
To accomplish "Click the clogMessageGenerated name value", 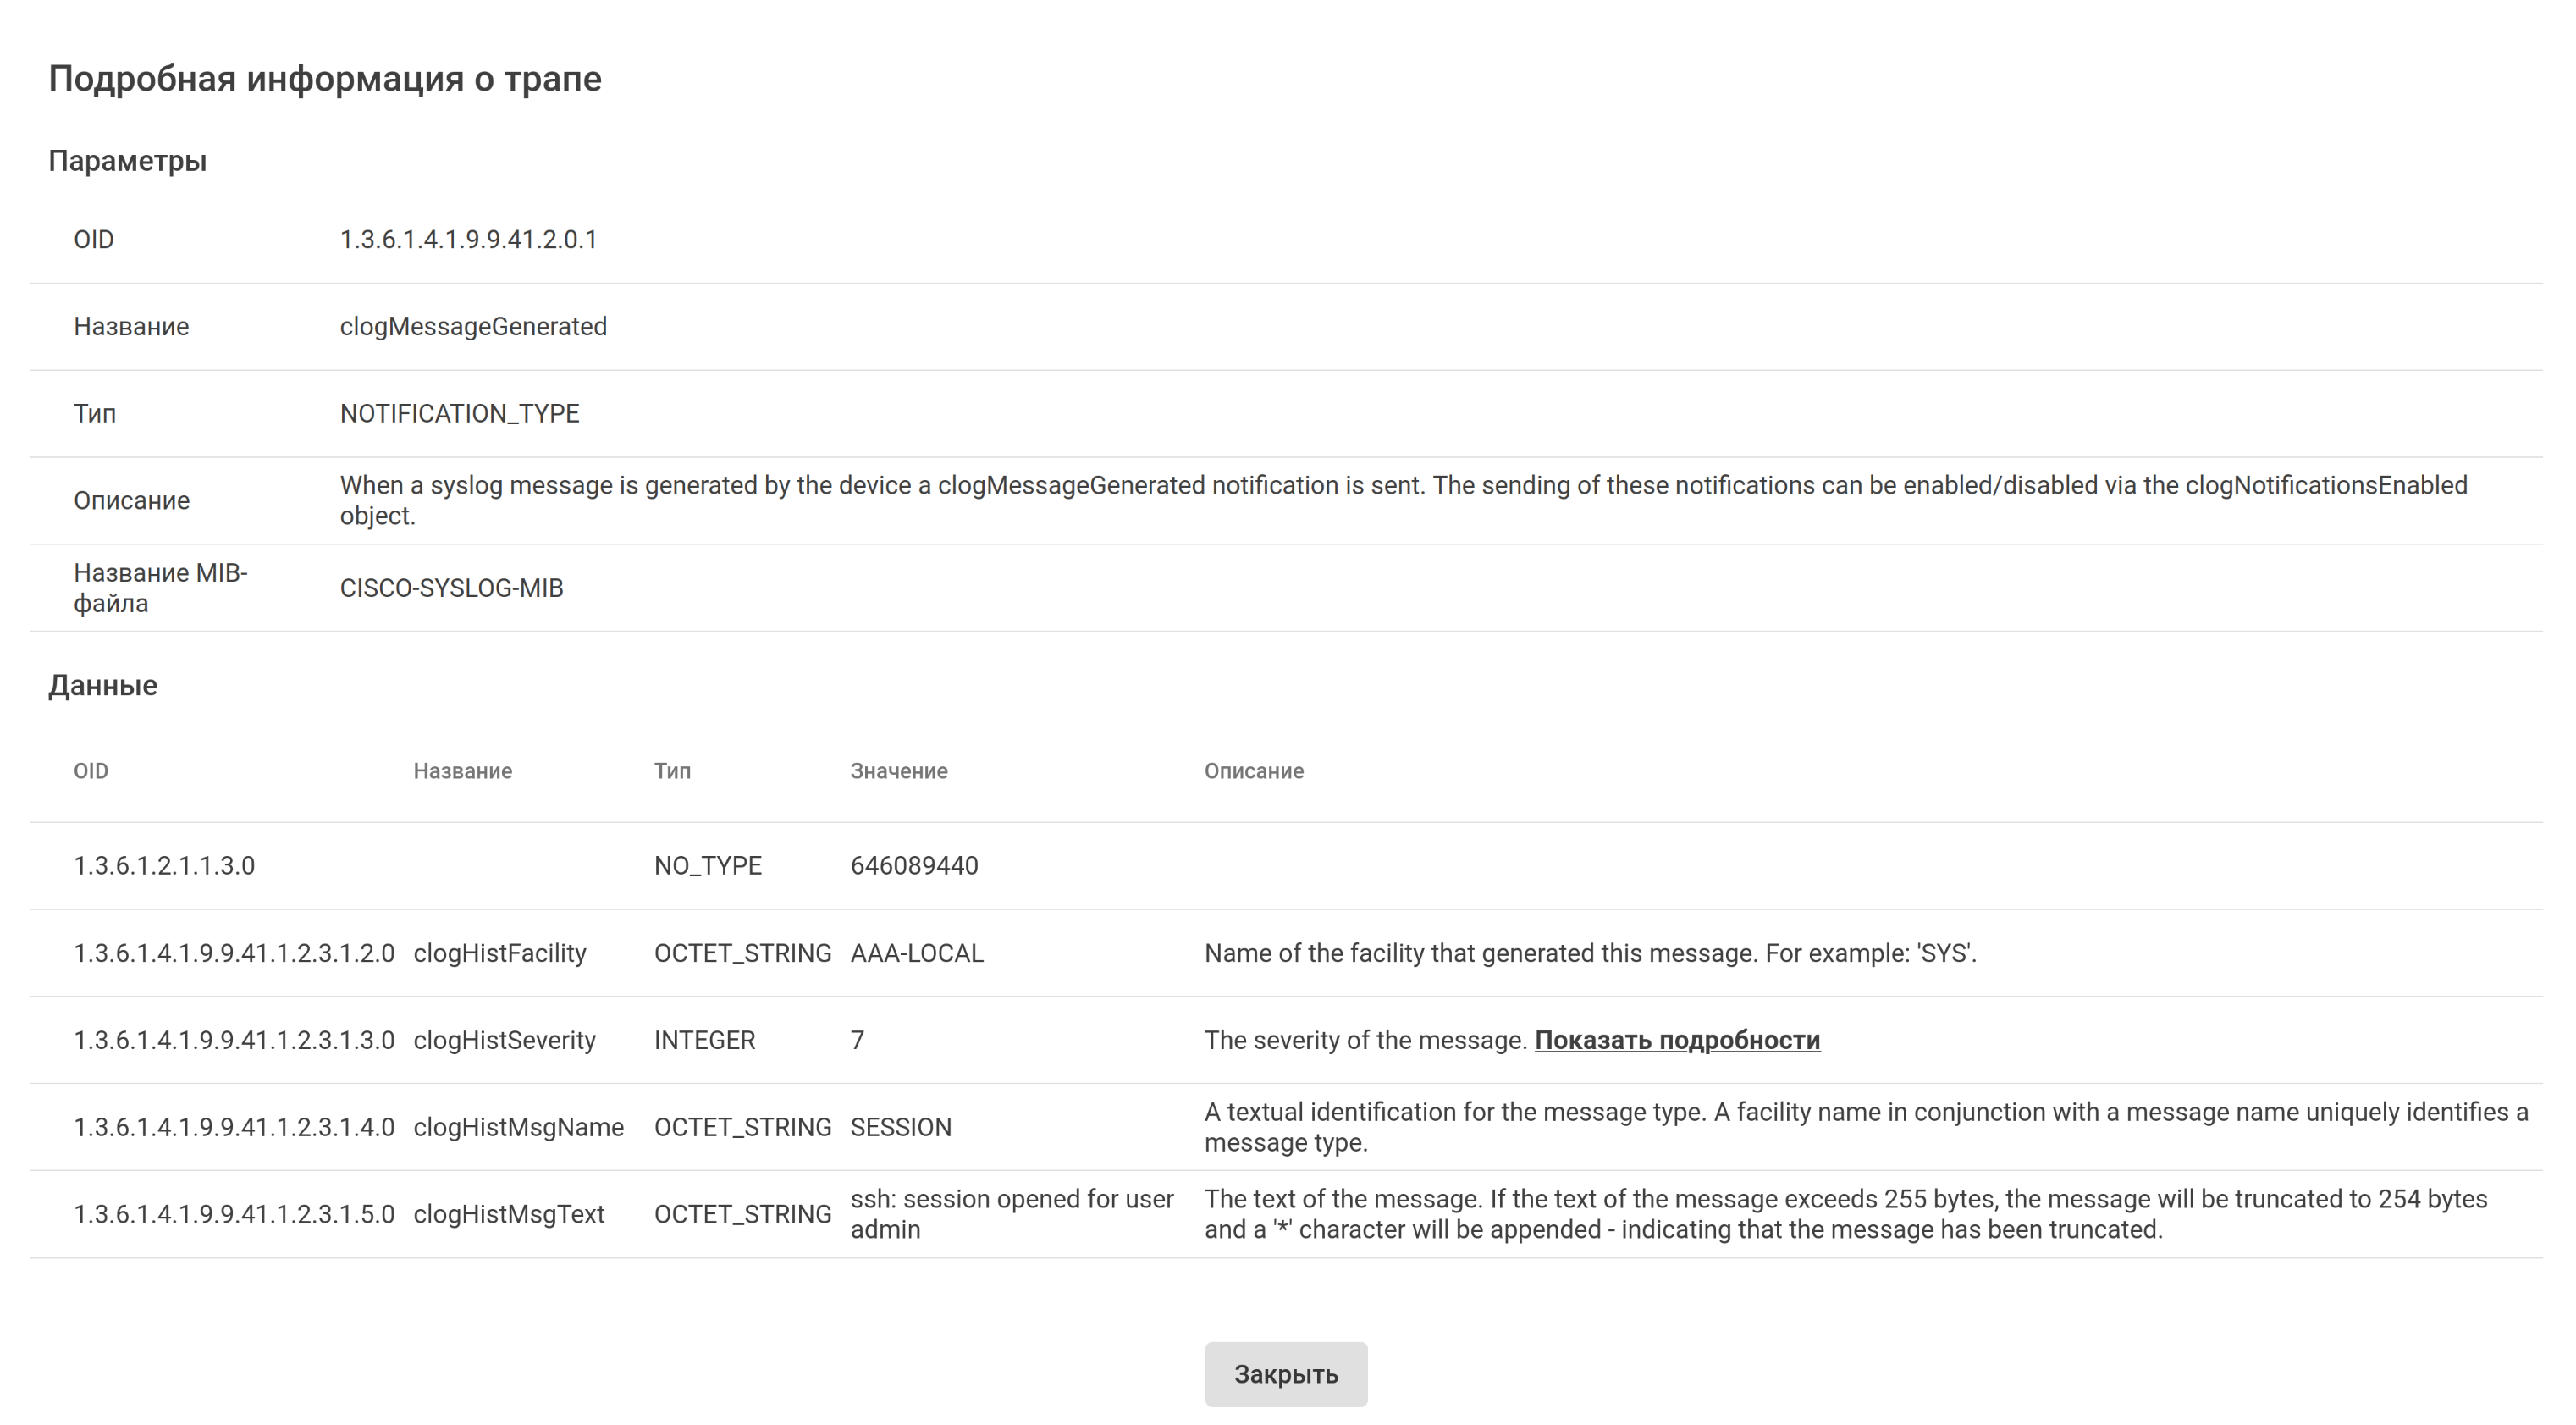I will point(473,327).
